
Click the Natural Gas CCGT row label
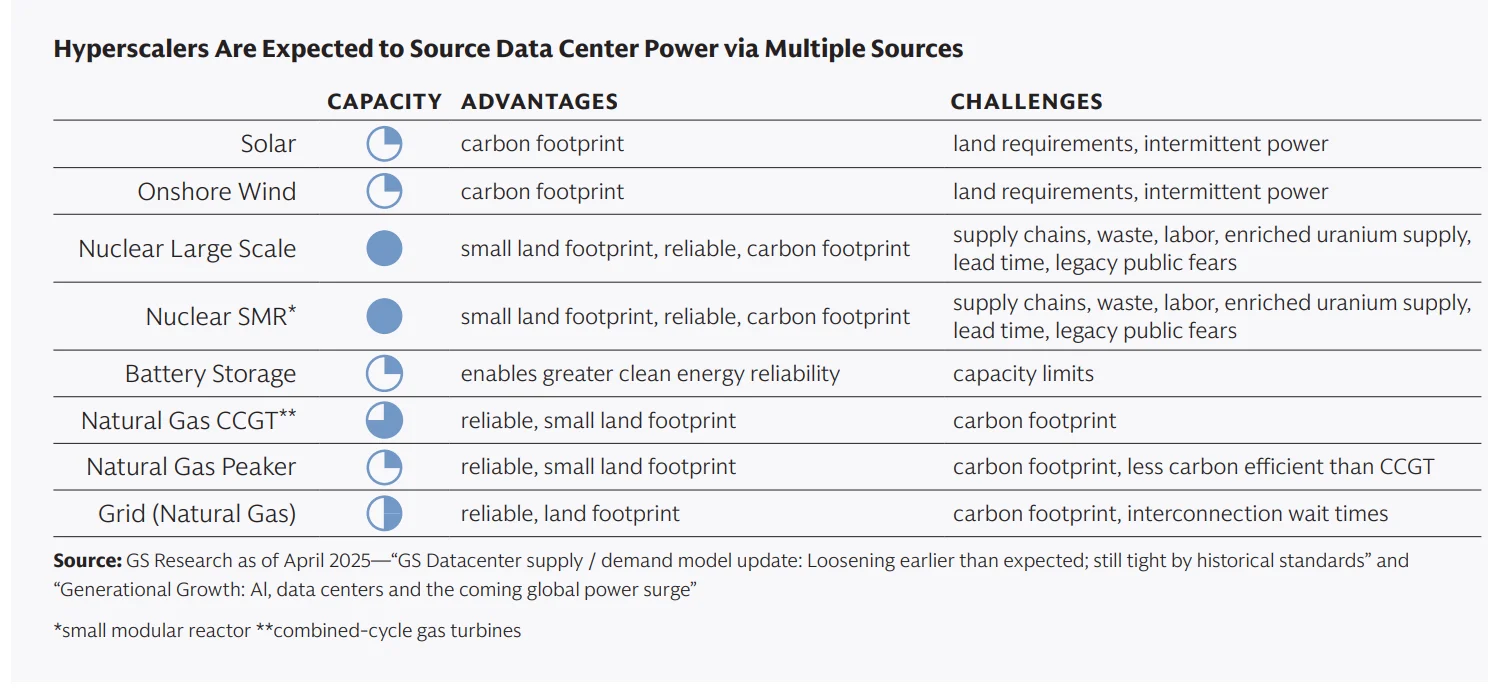188,421
